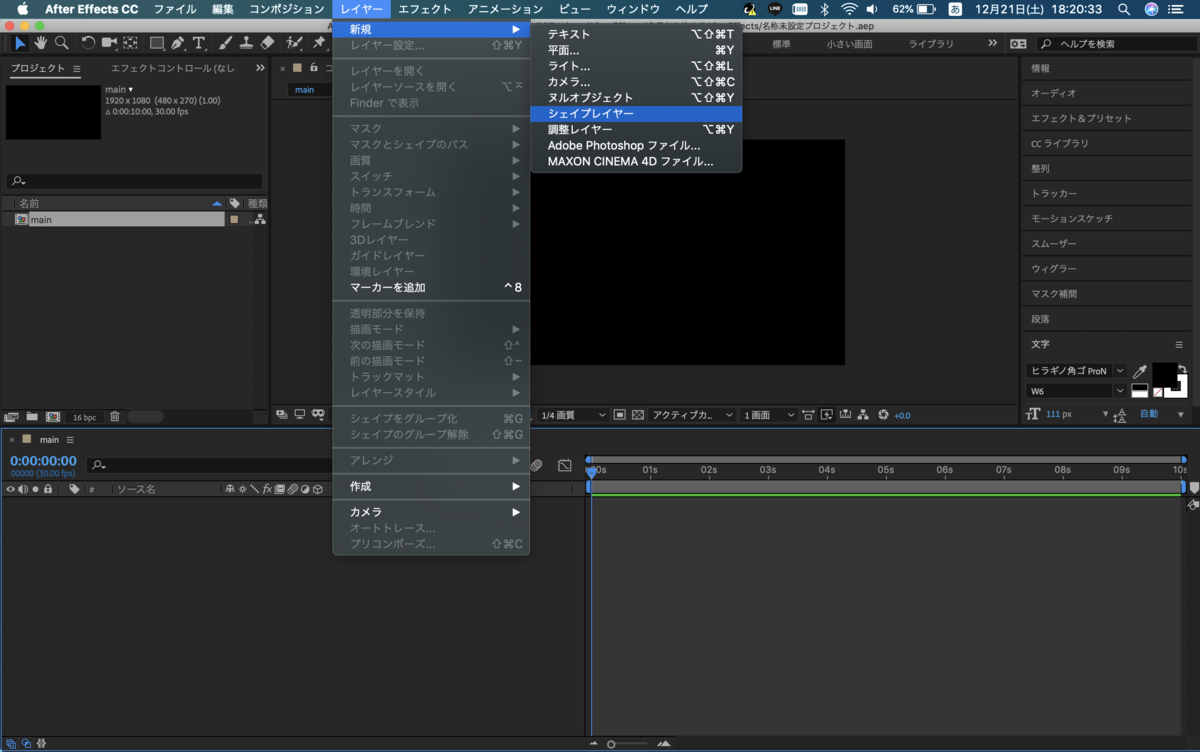Select the Roto Brush tool
Image resolution: width=1200 pixels, height=752 pixels.
(x=294, y=43)
